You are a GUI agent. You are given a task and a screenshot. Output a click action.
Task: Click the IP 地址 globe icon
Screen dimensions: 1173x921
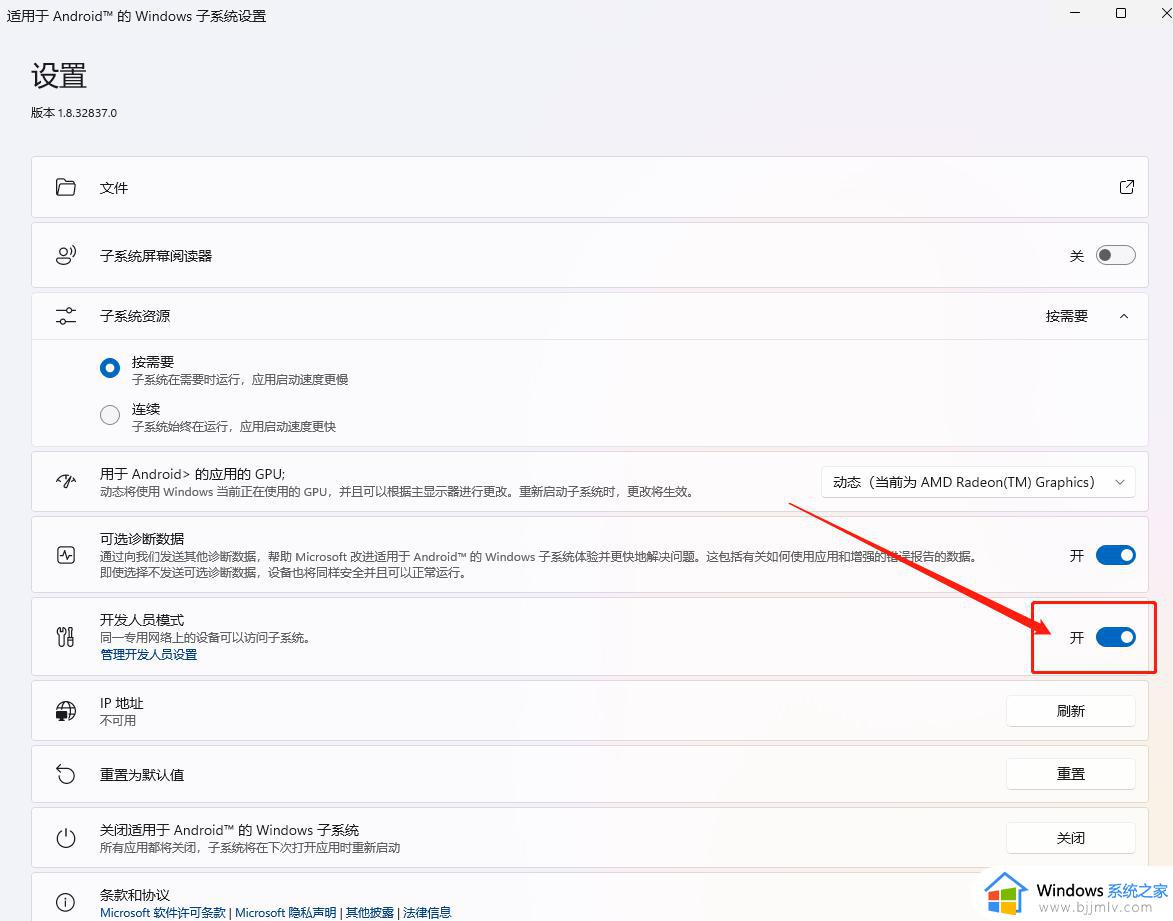(66, 711)
